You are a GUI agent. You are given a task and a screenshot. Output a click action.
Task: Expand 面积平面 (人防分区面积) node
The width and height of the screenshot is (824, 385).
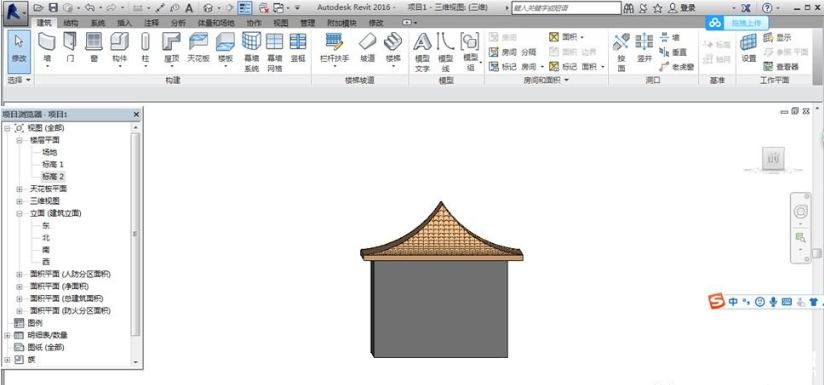coord(19,274)
